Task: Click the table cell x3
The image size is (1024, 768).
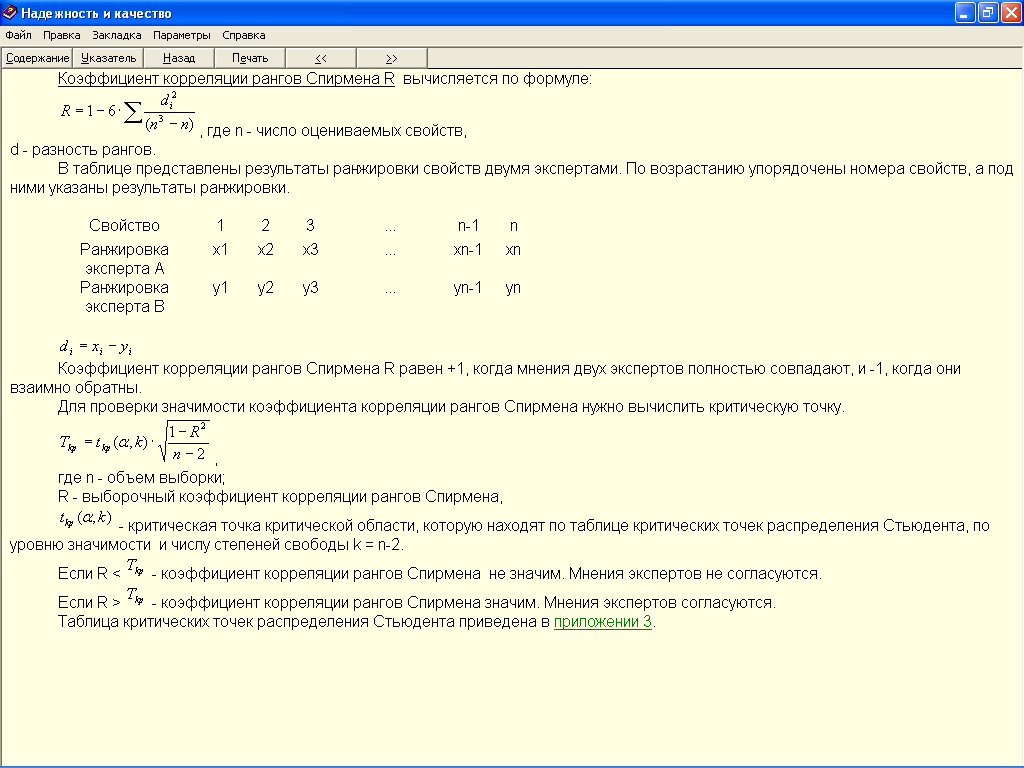Action: pyautogui.click(x=310, y=249)
